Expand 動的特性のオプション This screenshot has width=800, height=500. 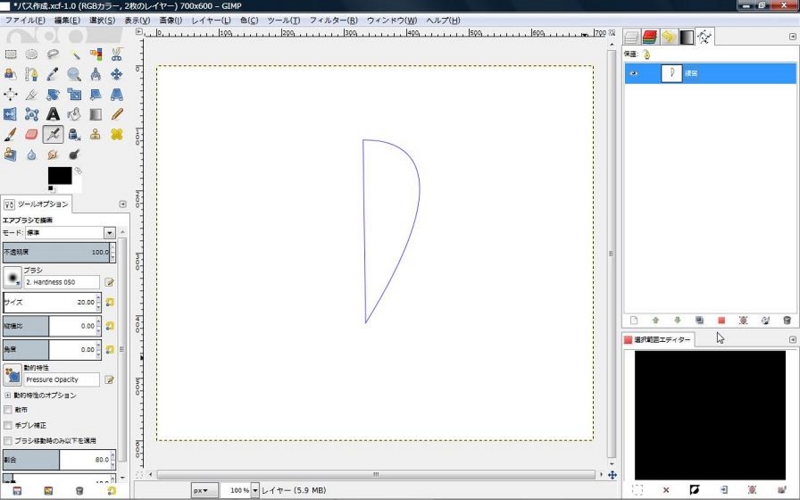tap(7, 395)
